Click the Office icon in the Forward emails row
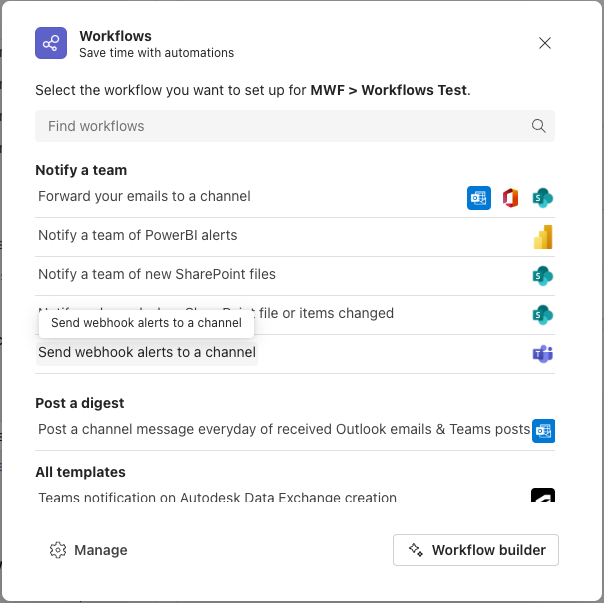The image size is (604, 603). (511, 198)
